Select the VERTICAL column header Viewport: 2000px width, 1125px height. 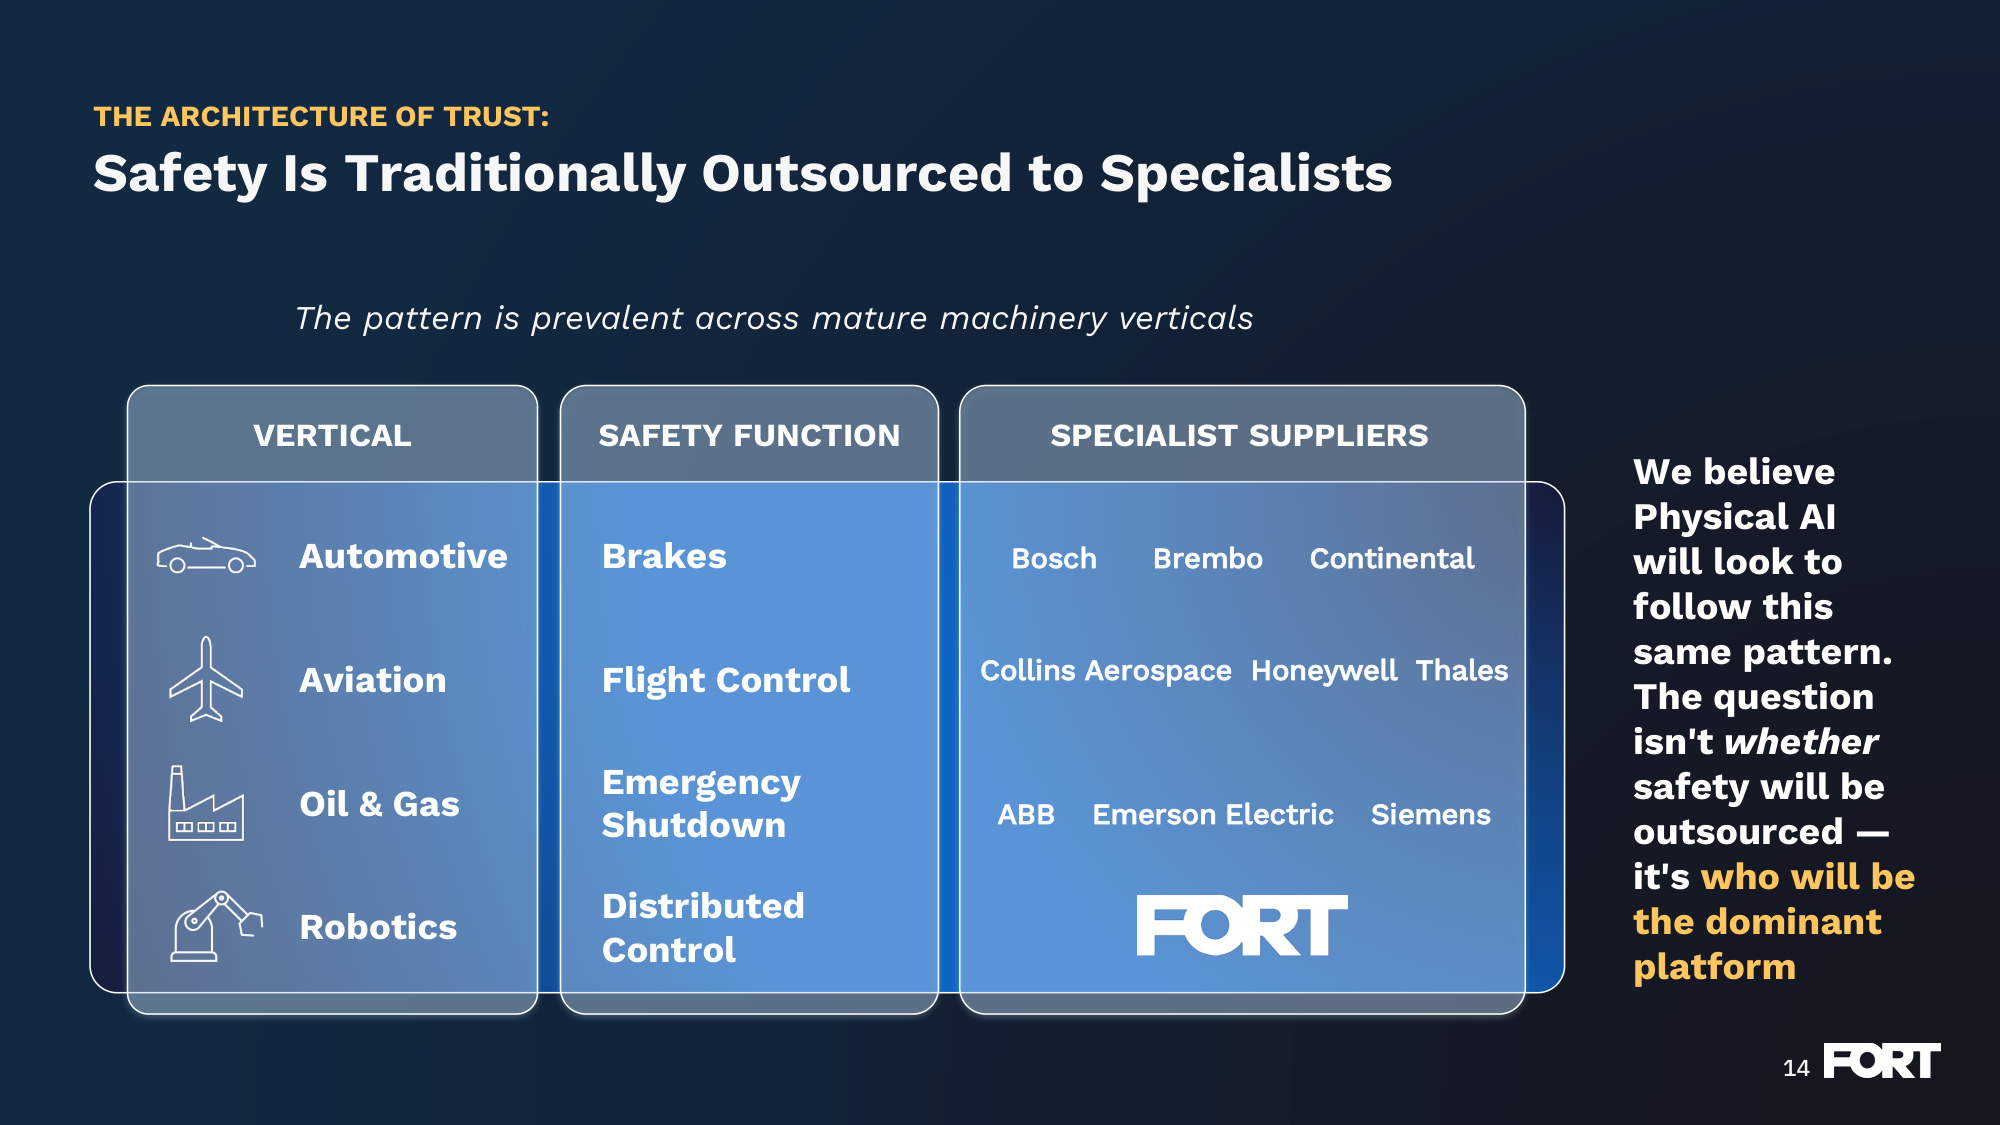(332, 435)
